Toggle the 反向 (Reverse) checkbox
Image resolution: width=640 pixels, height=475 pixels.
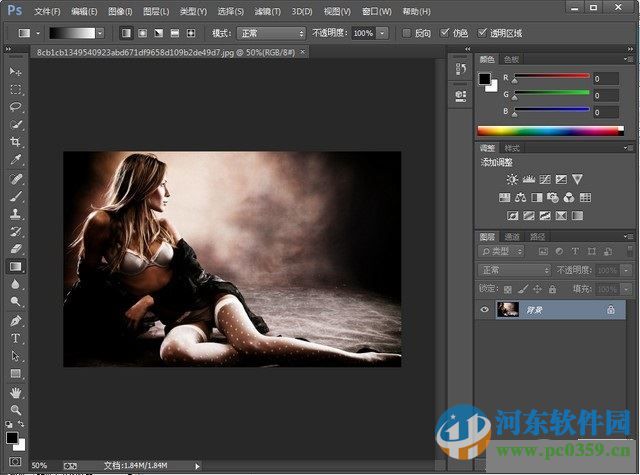406,33
